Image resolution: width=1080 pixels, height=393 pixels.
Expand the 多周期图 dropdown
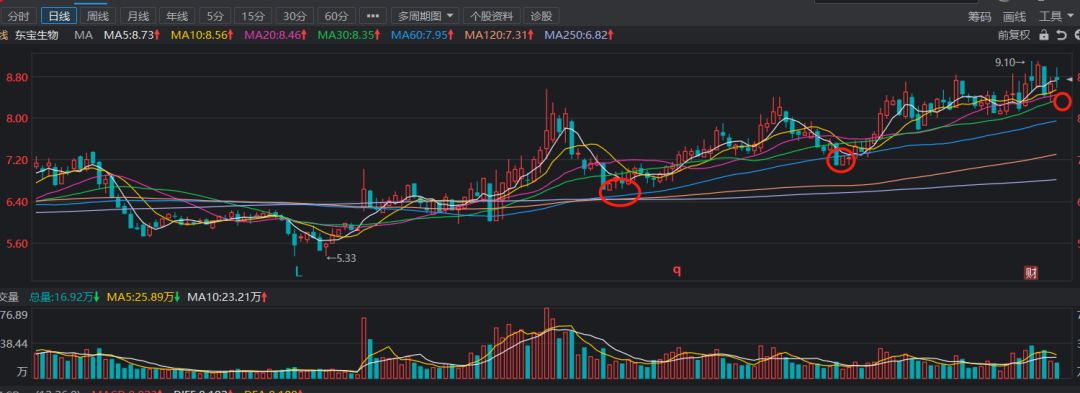(x=425, y=16)
